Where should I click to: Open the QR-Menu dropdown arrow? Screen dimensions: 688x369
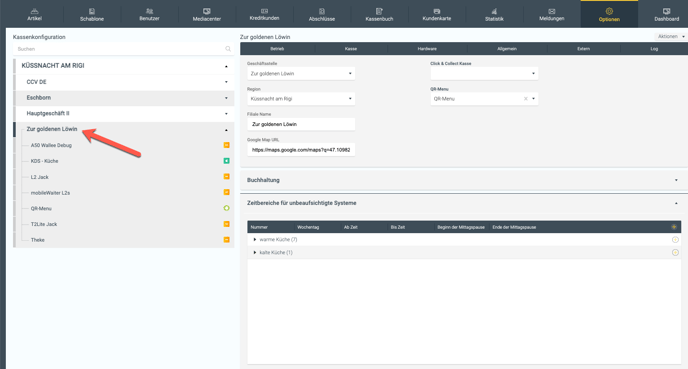533,99
